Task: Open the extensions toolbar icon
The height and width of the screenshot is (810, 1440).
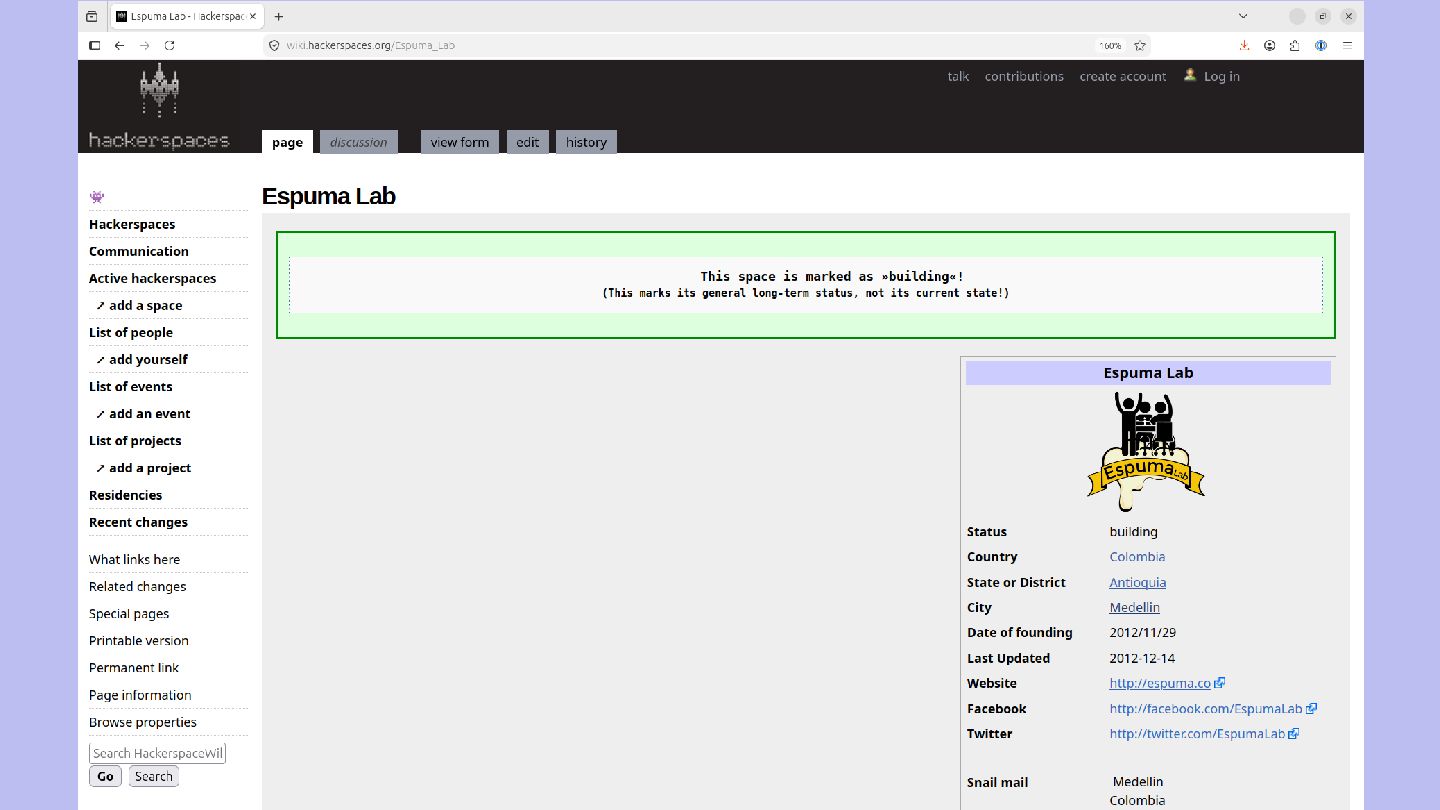Action: click(1295, 45)
